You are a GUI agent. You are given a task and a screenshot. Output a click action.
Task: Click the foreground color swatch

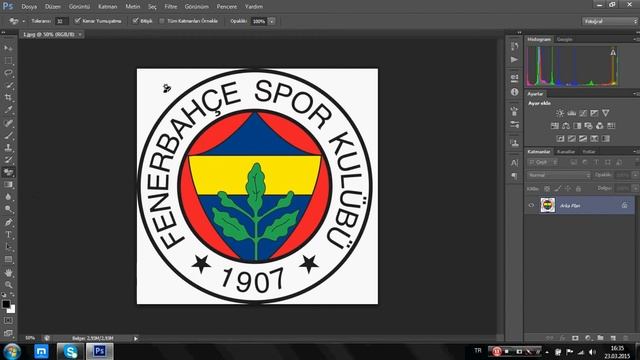pos(6,304)
